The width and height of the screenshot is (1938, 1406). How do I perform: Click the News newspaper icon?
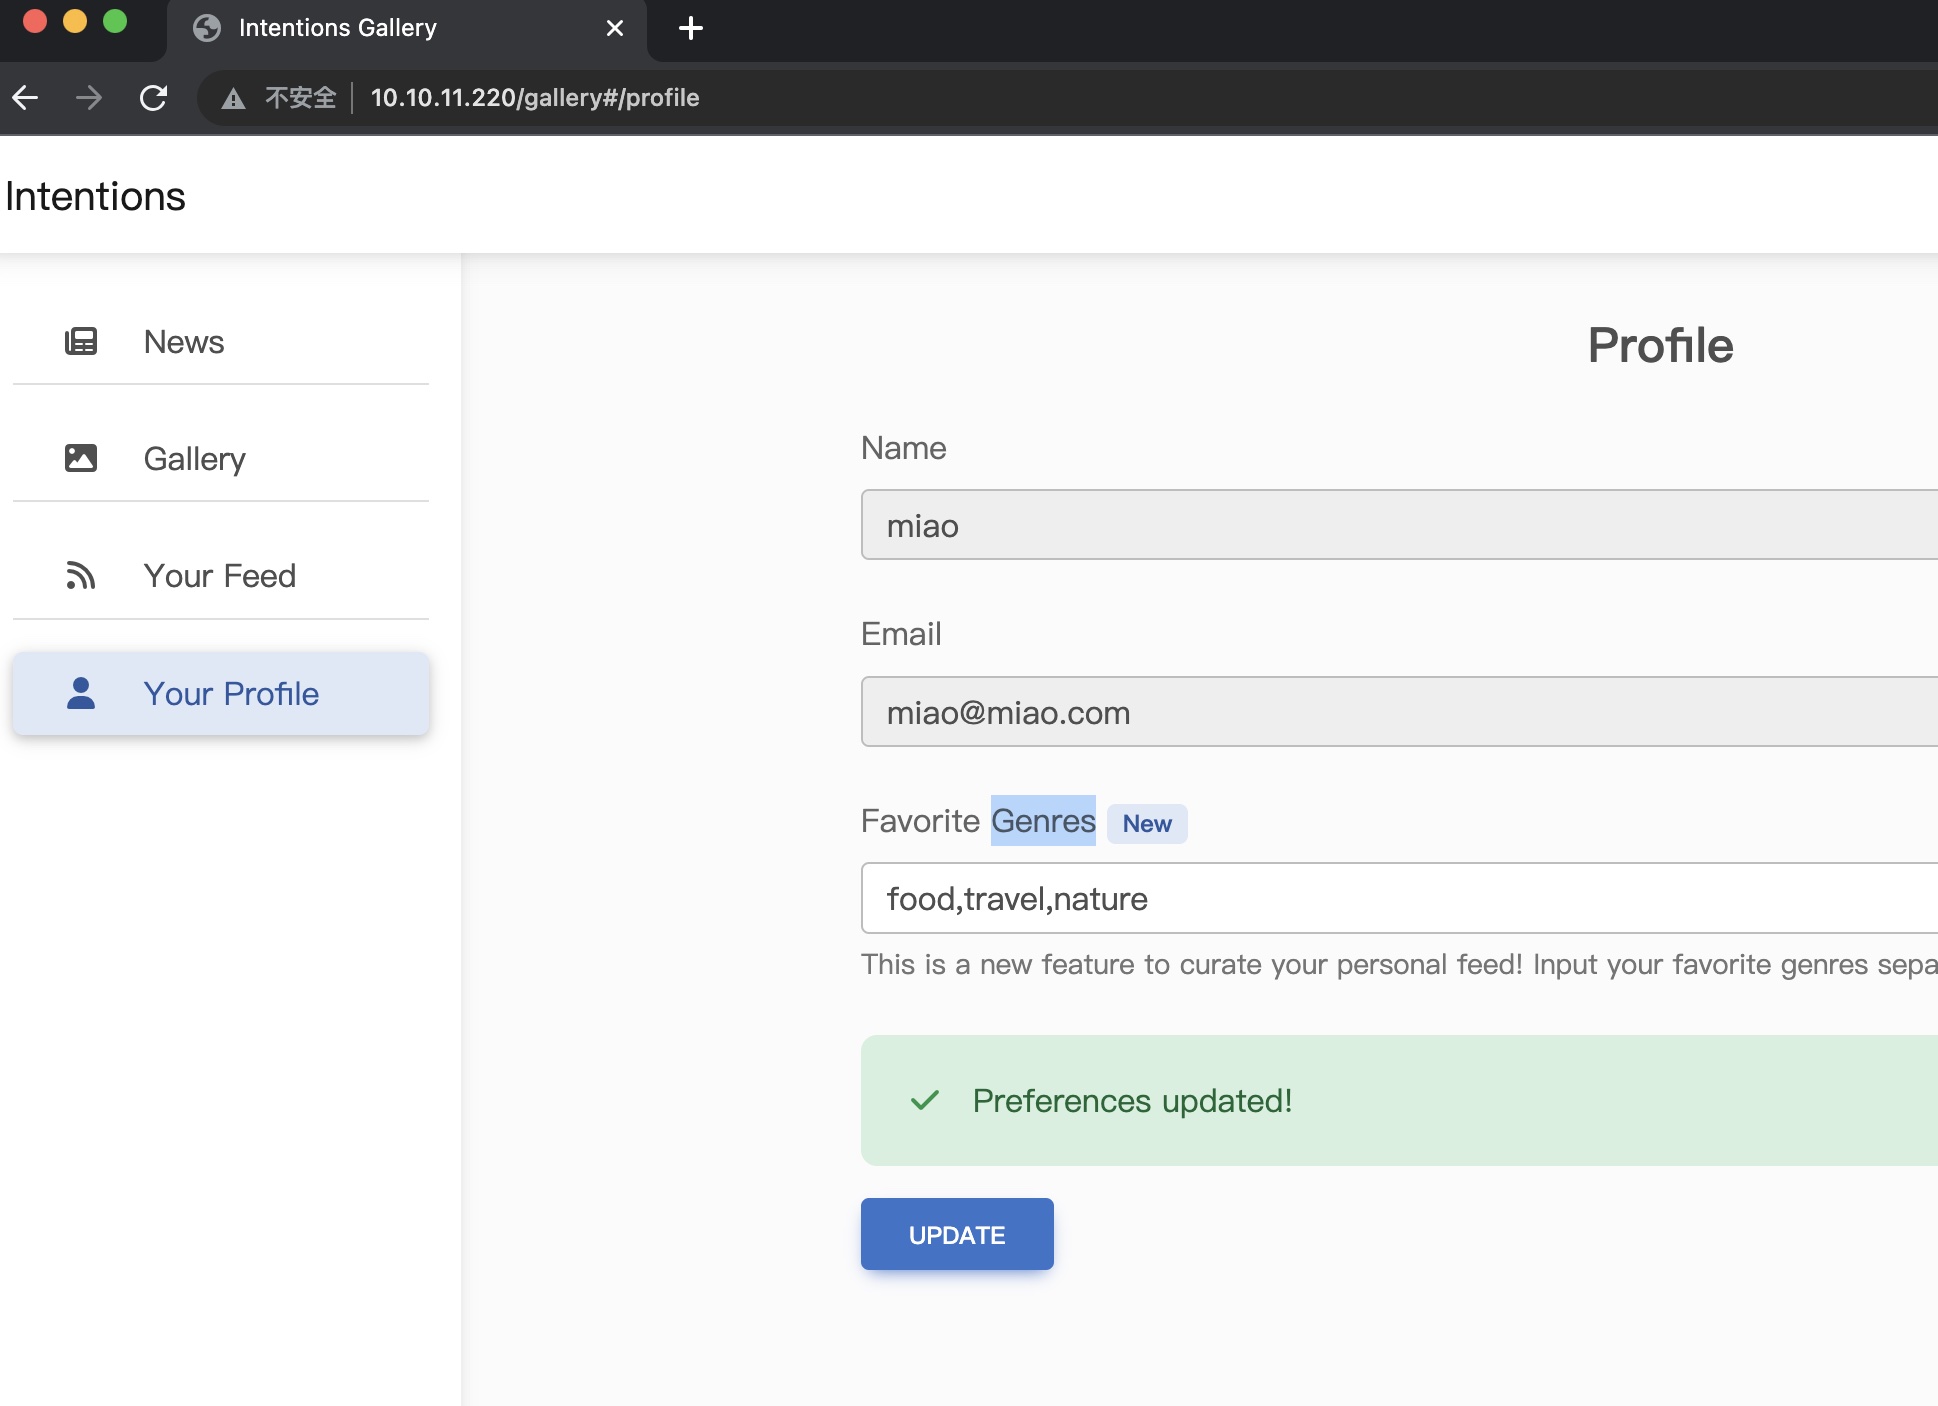[81, 342]
